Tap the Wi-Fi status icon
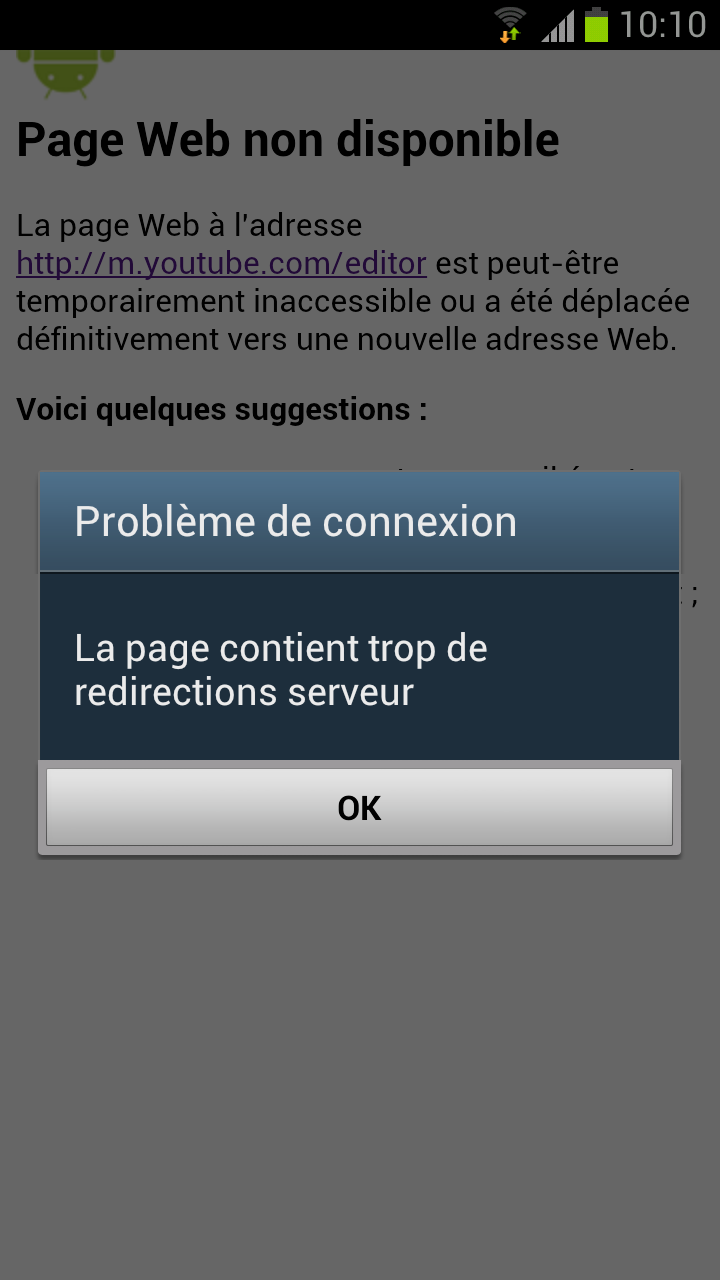The width and height of the screenshot is (720, 1280). [510, 18]
